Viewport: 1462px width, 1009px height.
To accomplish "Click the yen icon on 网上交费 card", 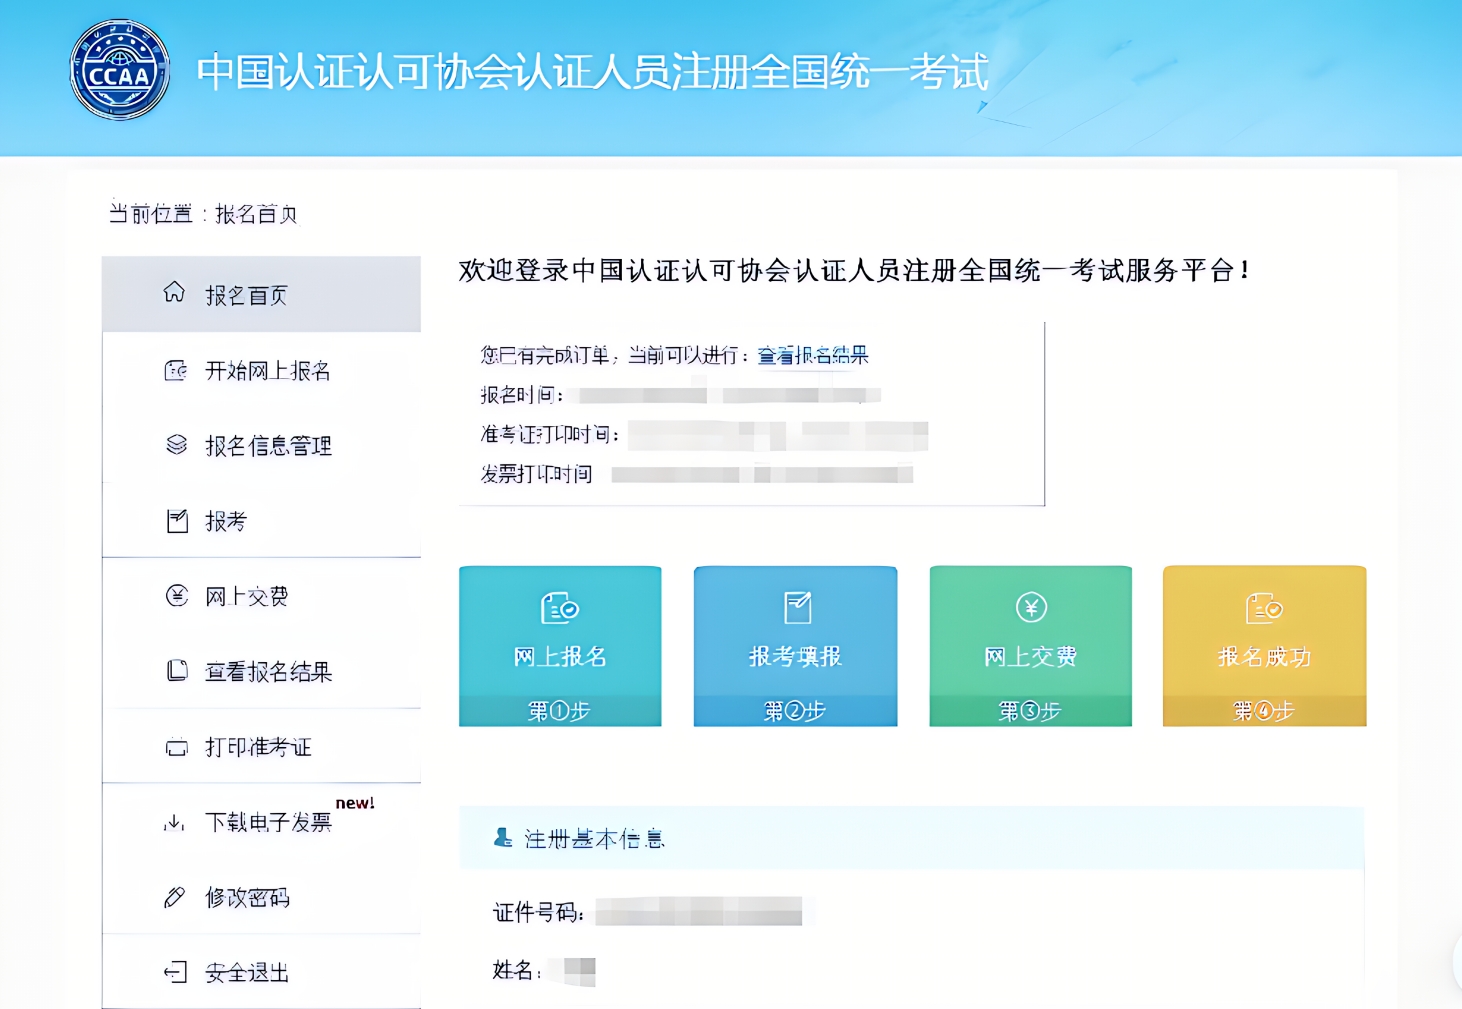I will click(1031, 607).
